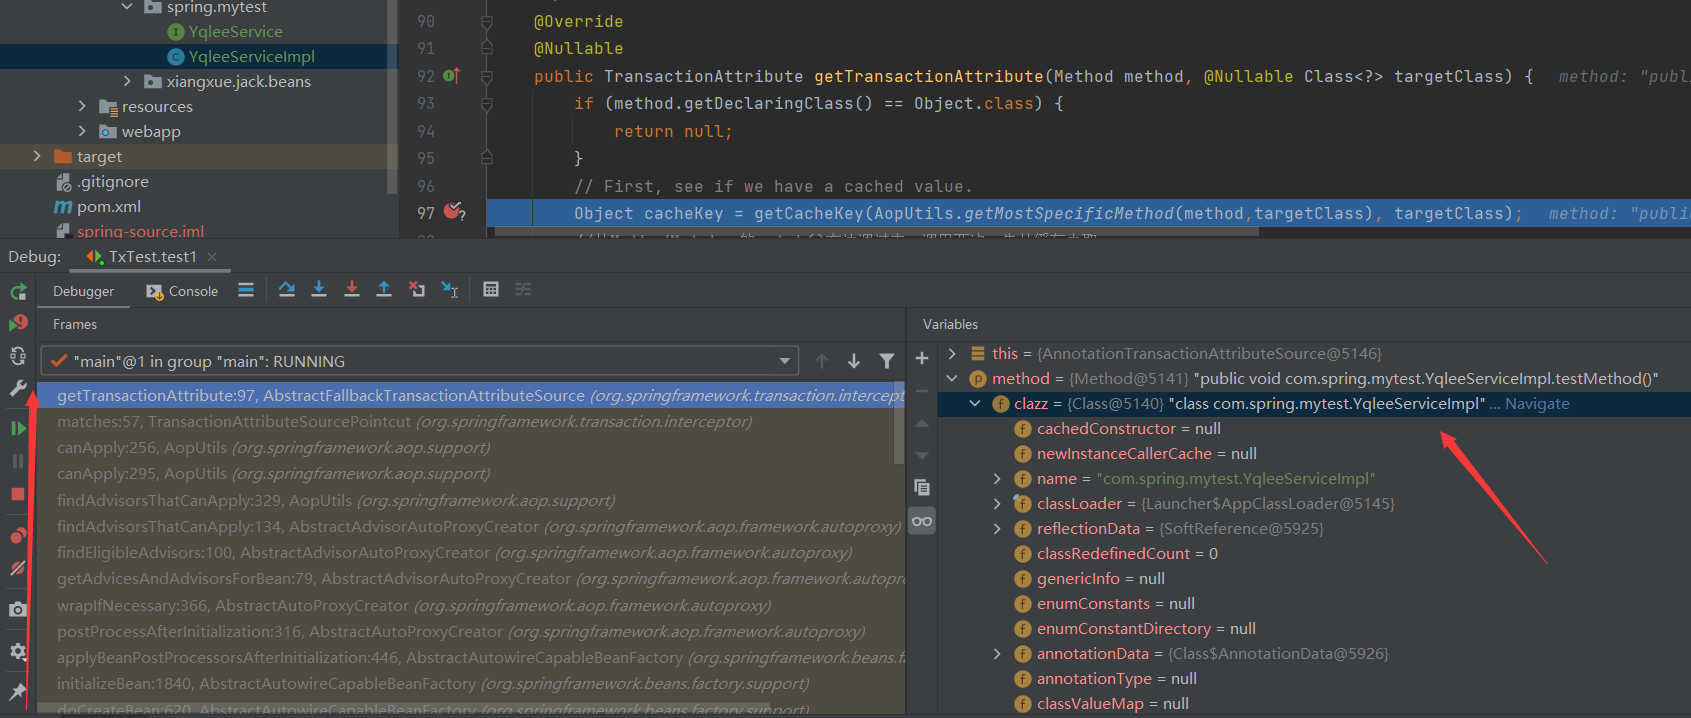This screenshot has width=1691, height=718.
Task: Open the threads view list icon in toolbar
Action: pyautogui.click(x=246, y=290)
